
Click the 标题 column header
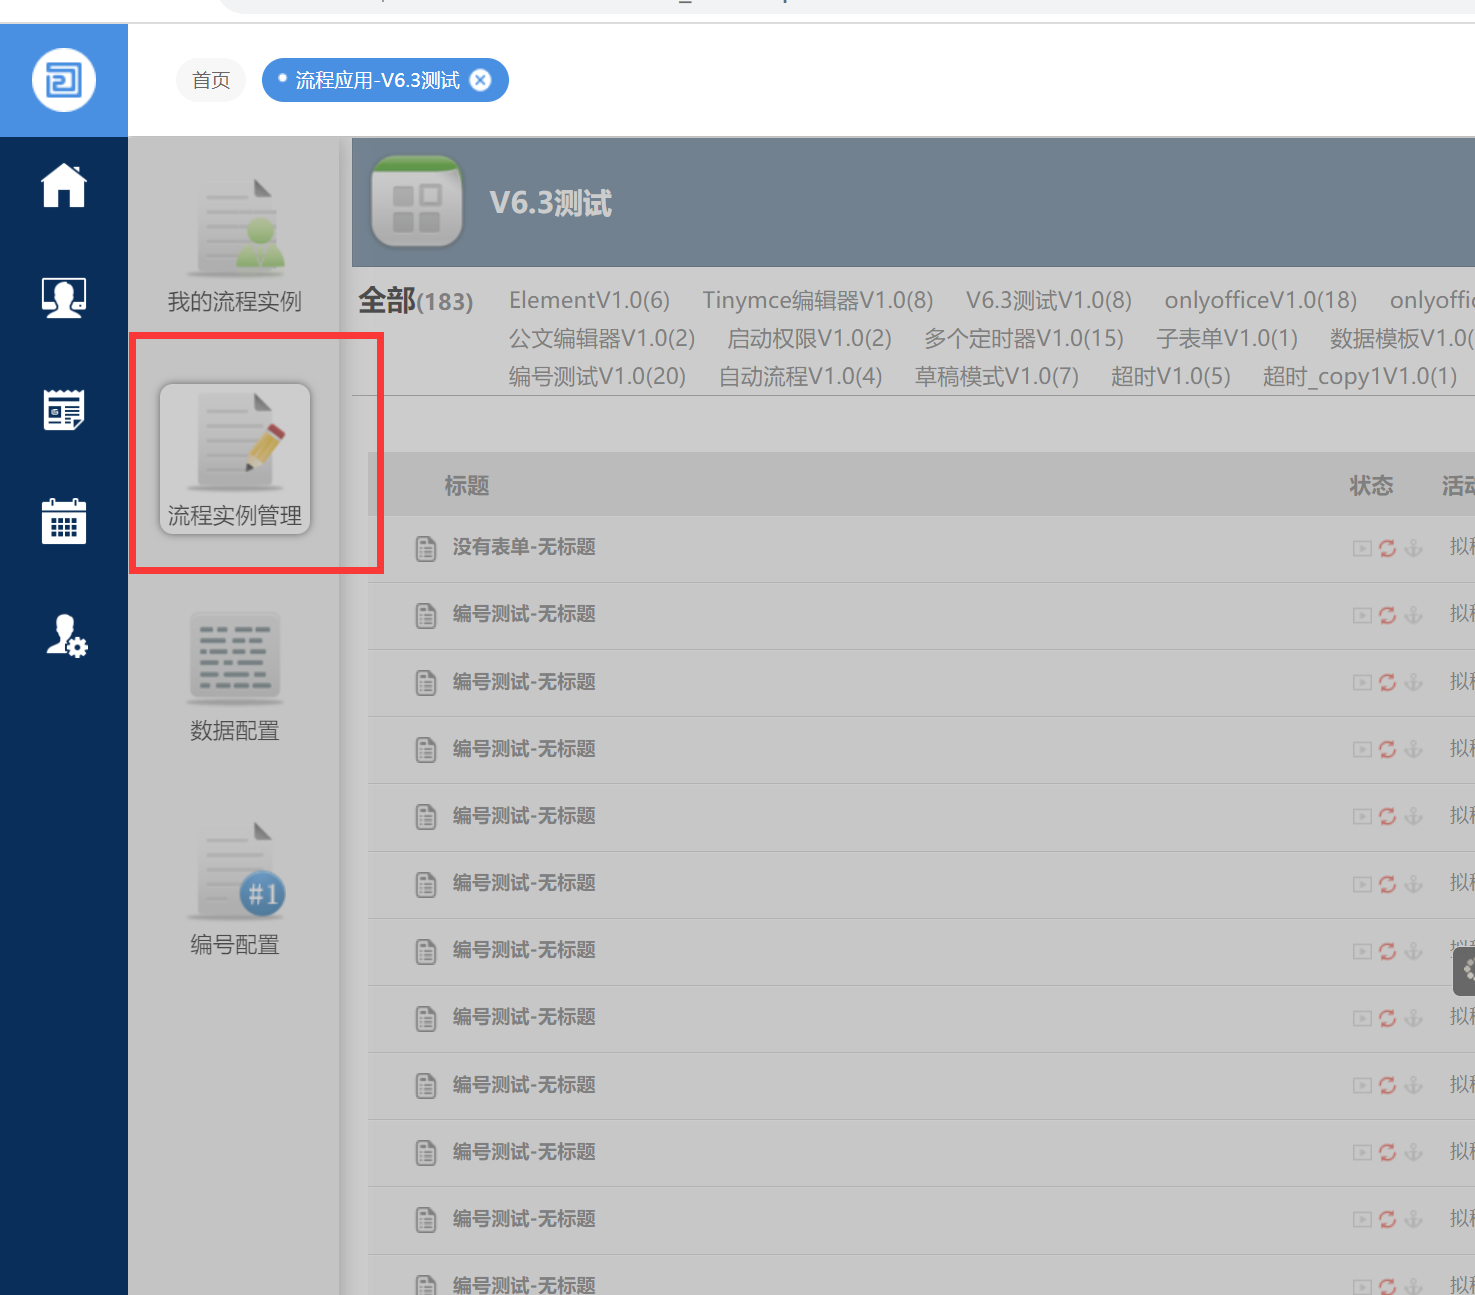[x=467, y=486]
